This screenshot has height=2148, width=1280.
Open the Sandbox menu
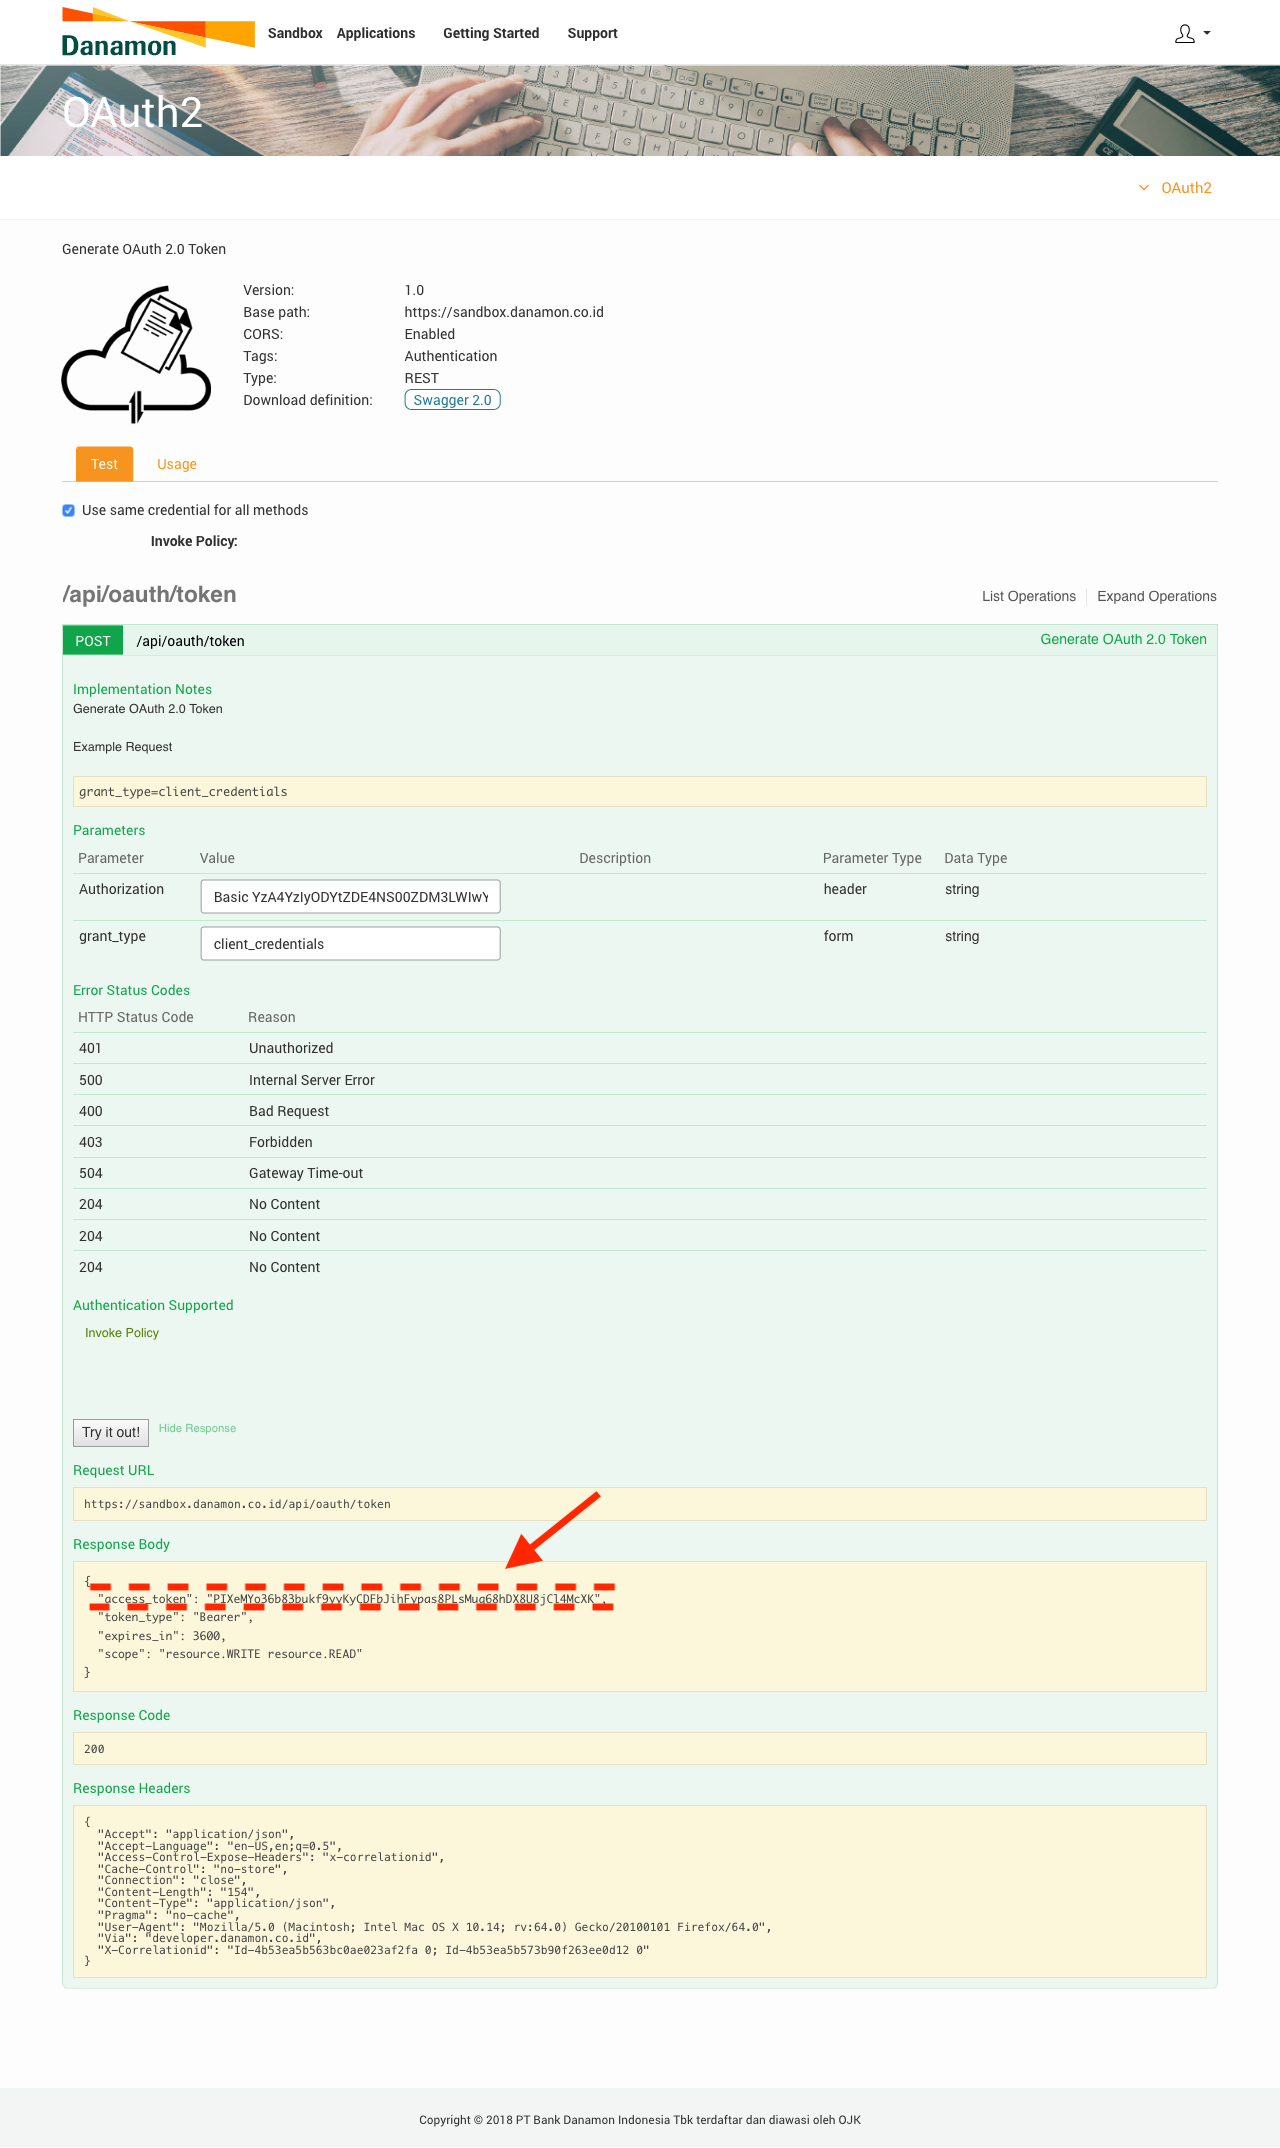(295, 33)
